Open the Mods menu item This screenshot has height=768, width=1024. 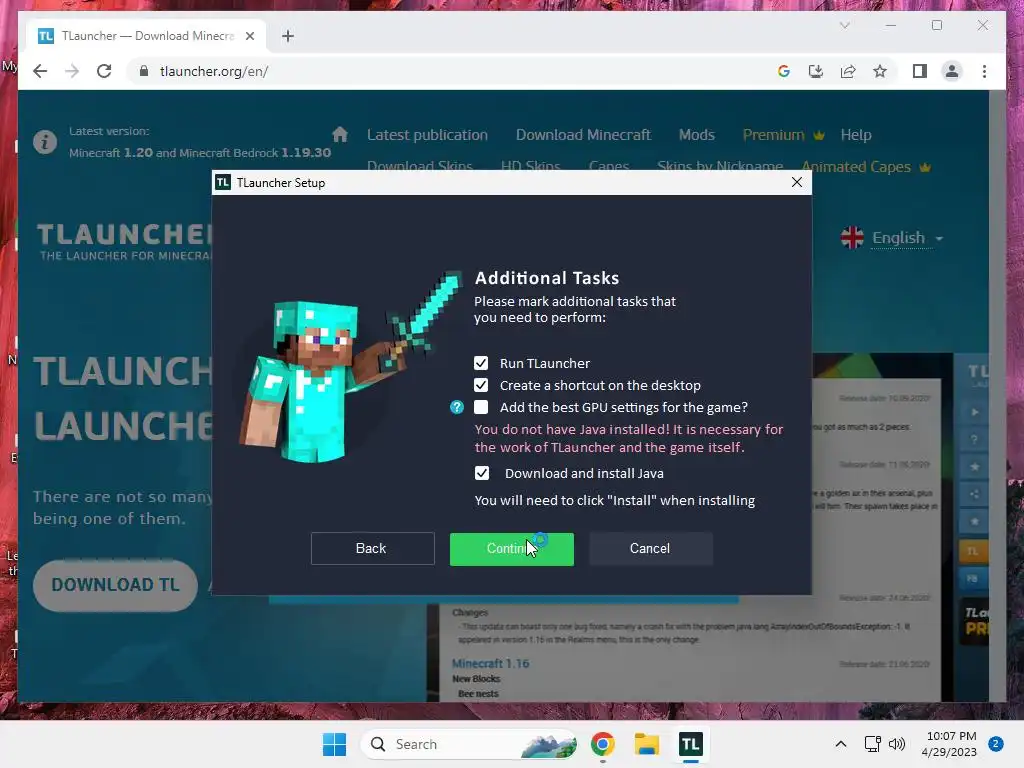[x=697, y=135]
